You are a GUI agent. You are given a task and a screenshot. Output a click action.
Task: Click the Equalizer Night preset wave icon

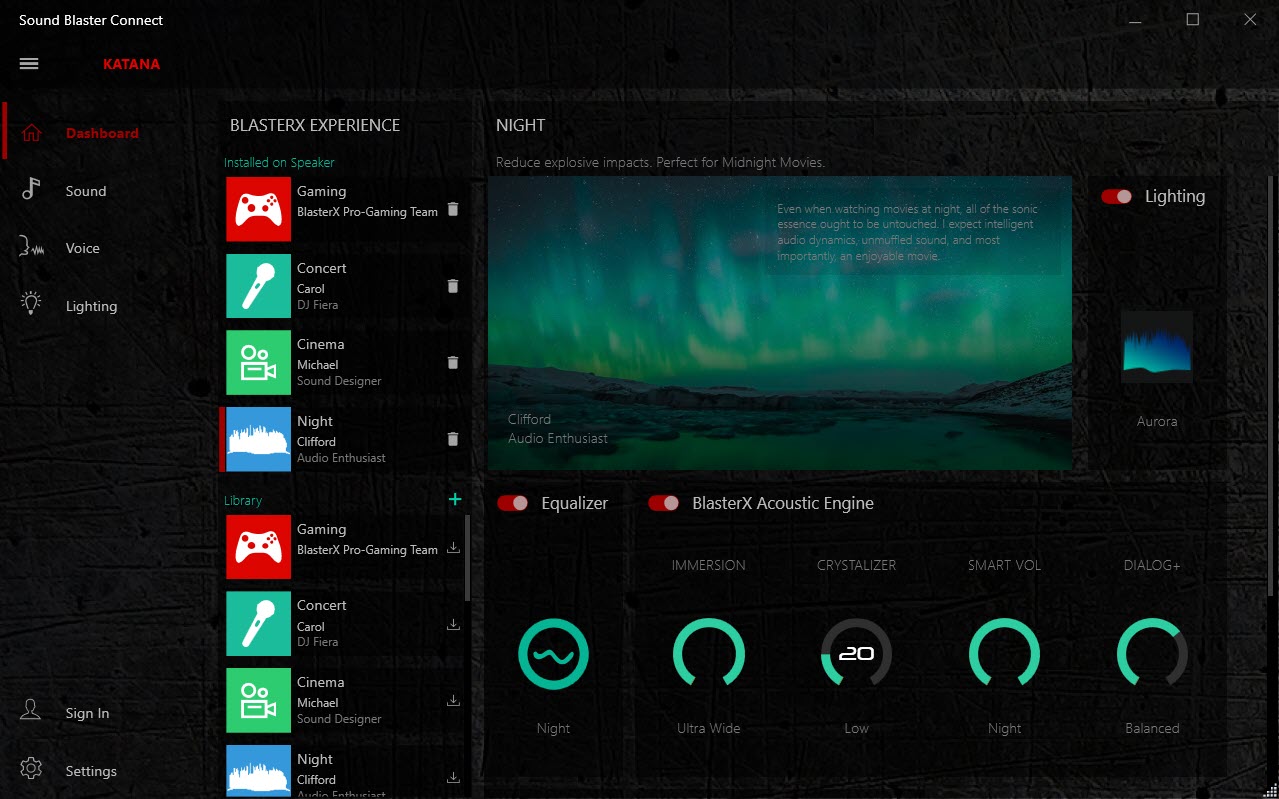(x=553, y=654)
